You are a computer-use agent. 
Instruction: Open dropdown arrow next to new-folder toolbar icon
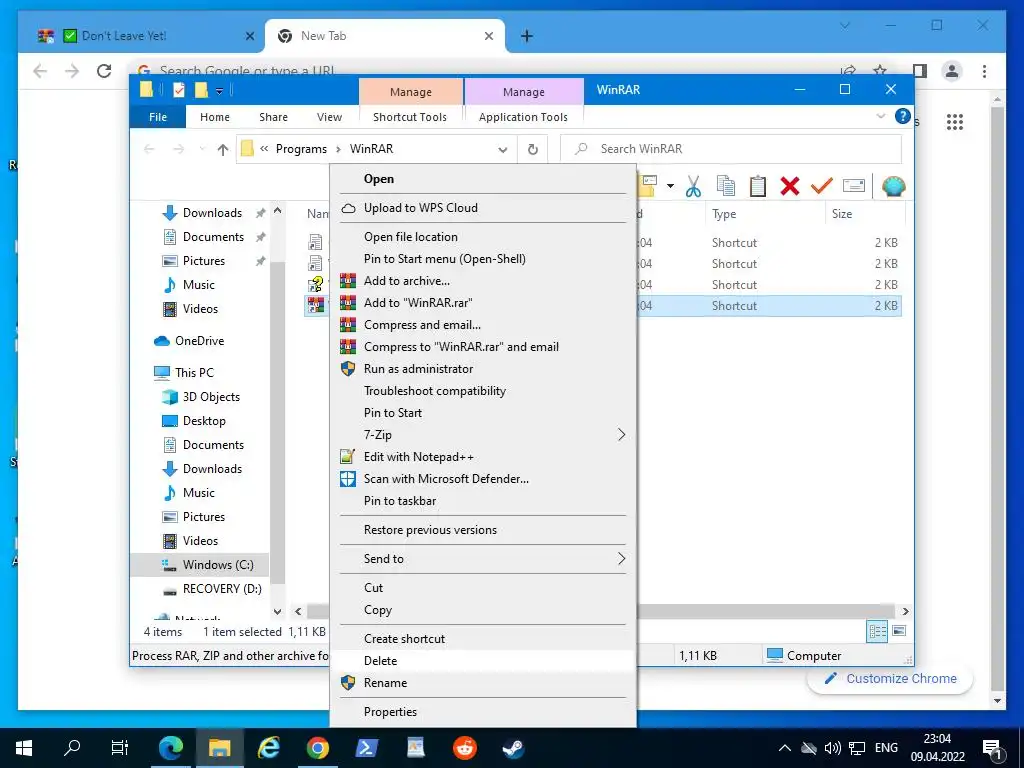pyautogui.click(x=670, y=187)
